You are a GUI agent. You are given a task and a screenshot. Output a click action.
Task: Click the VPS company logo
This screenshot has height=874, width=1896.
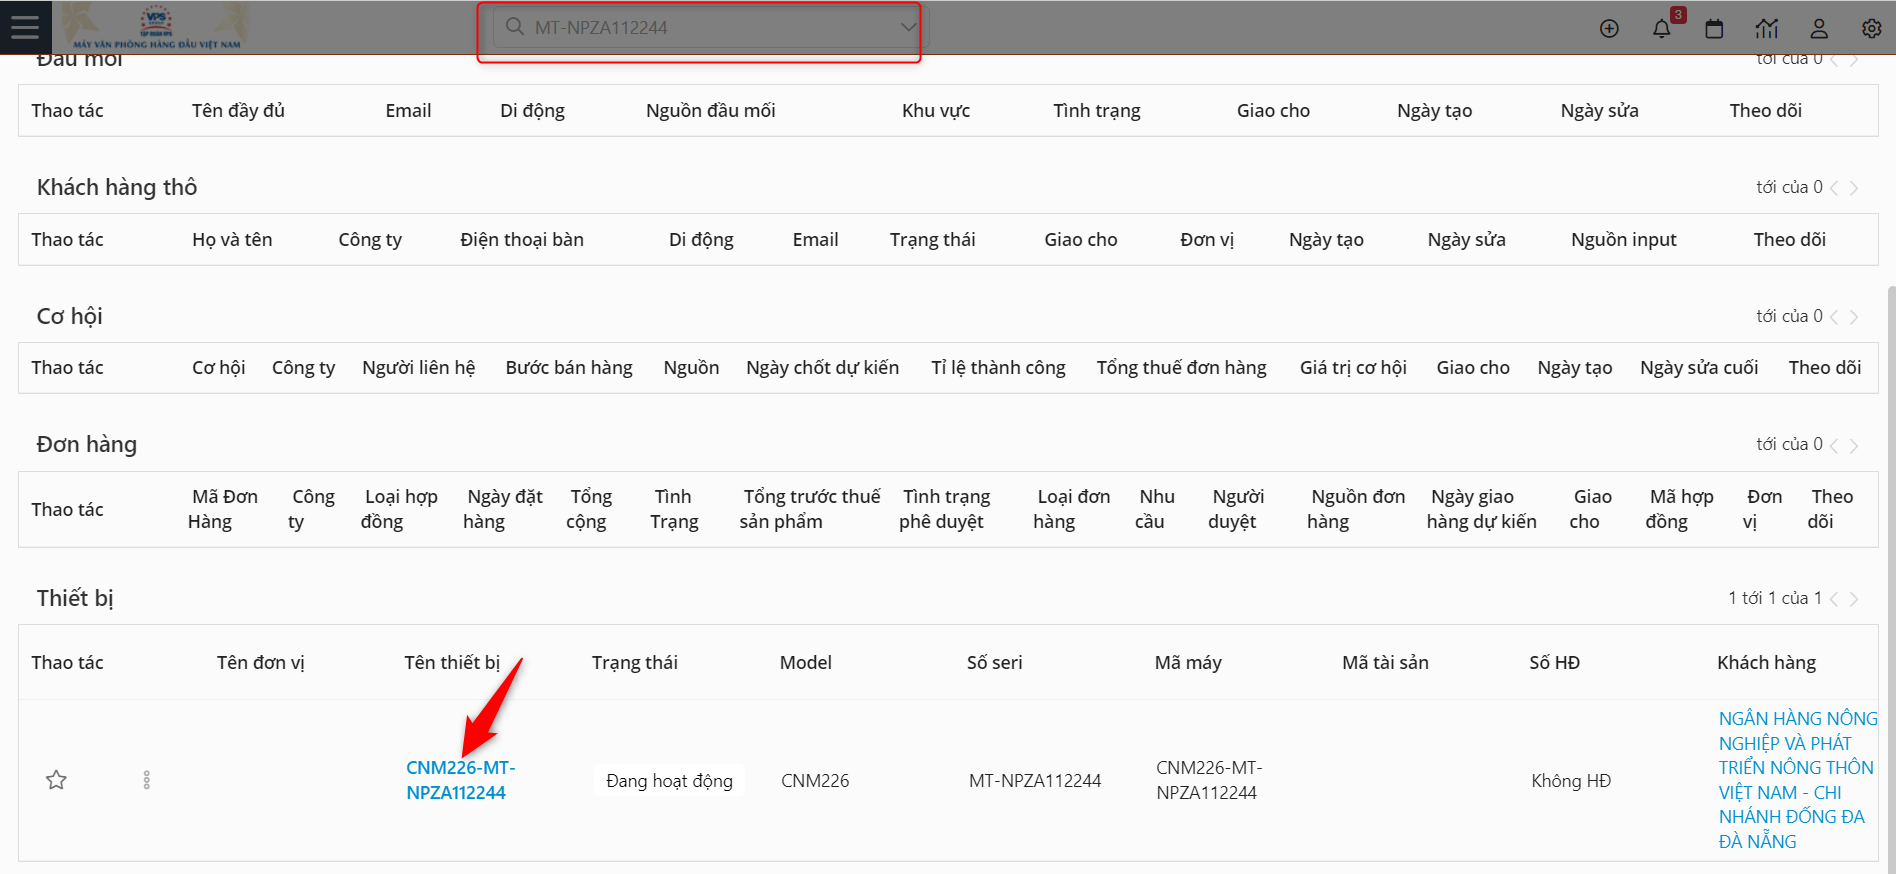pos(157,27)
